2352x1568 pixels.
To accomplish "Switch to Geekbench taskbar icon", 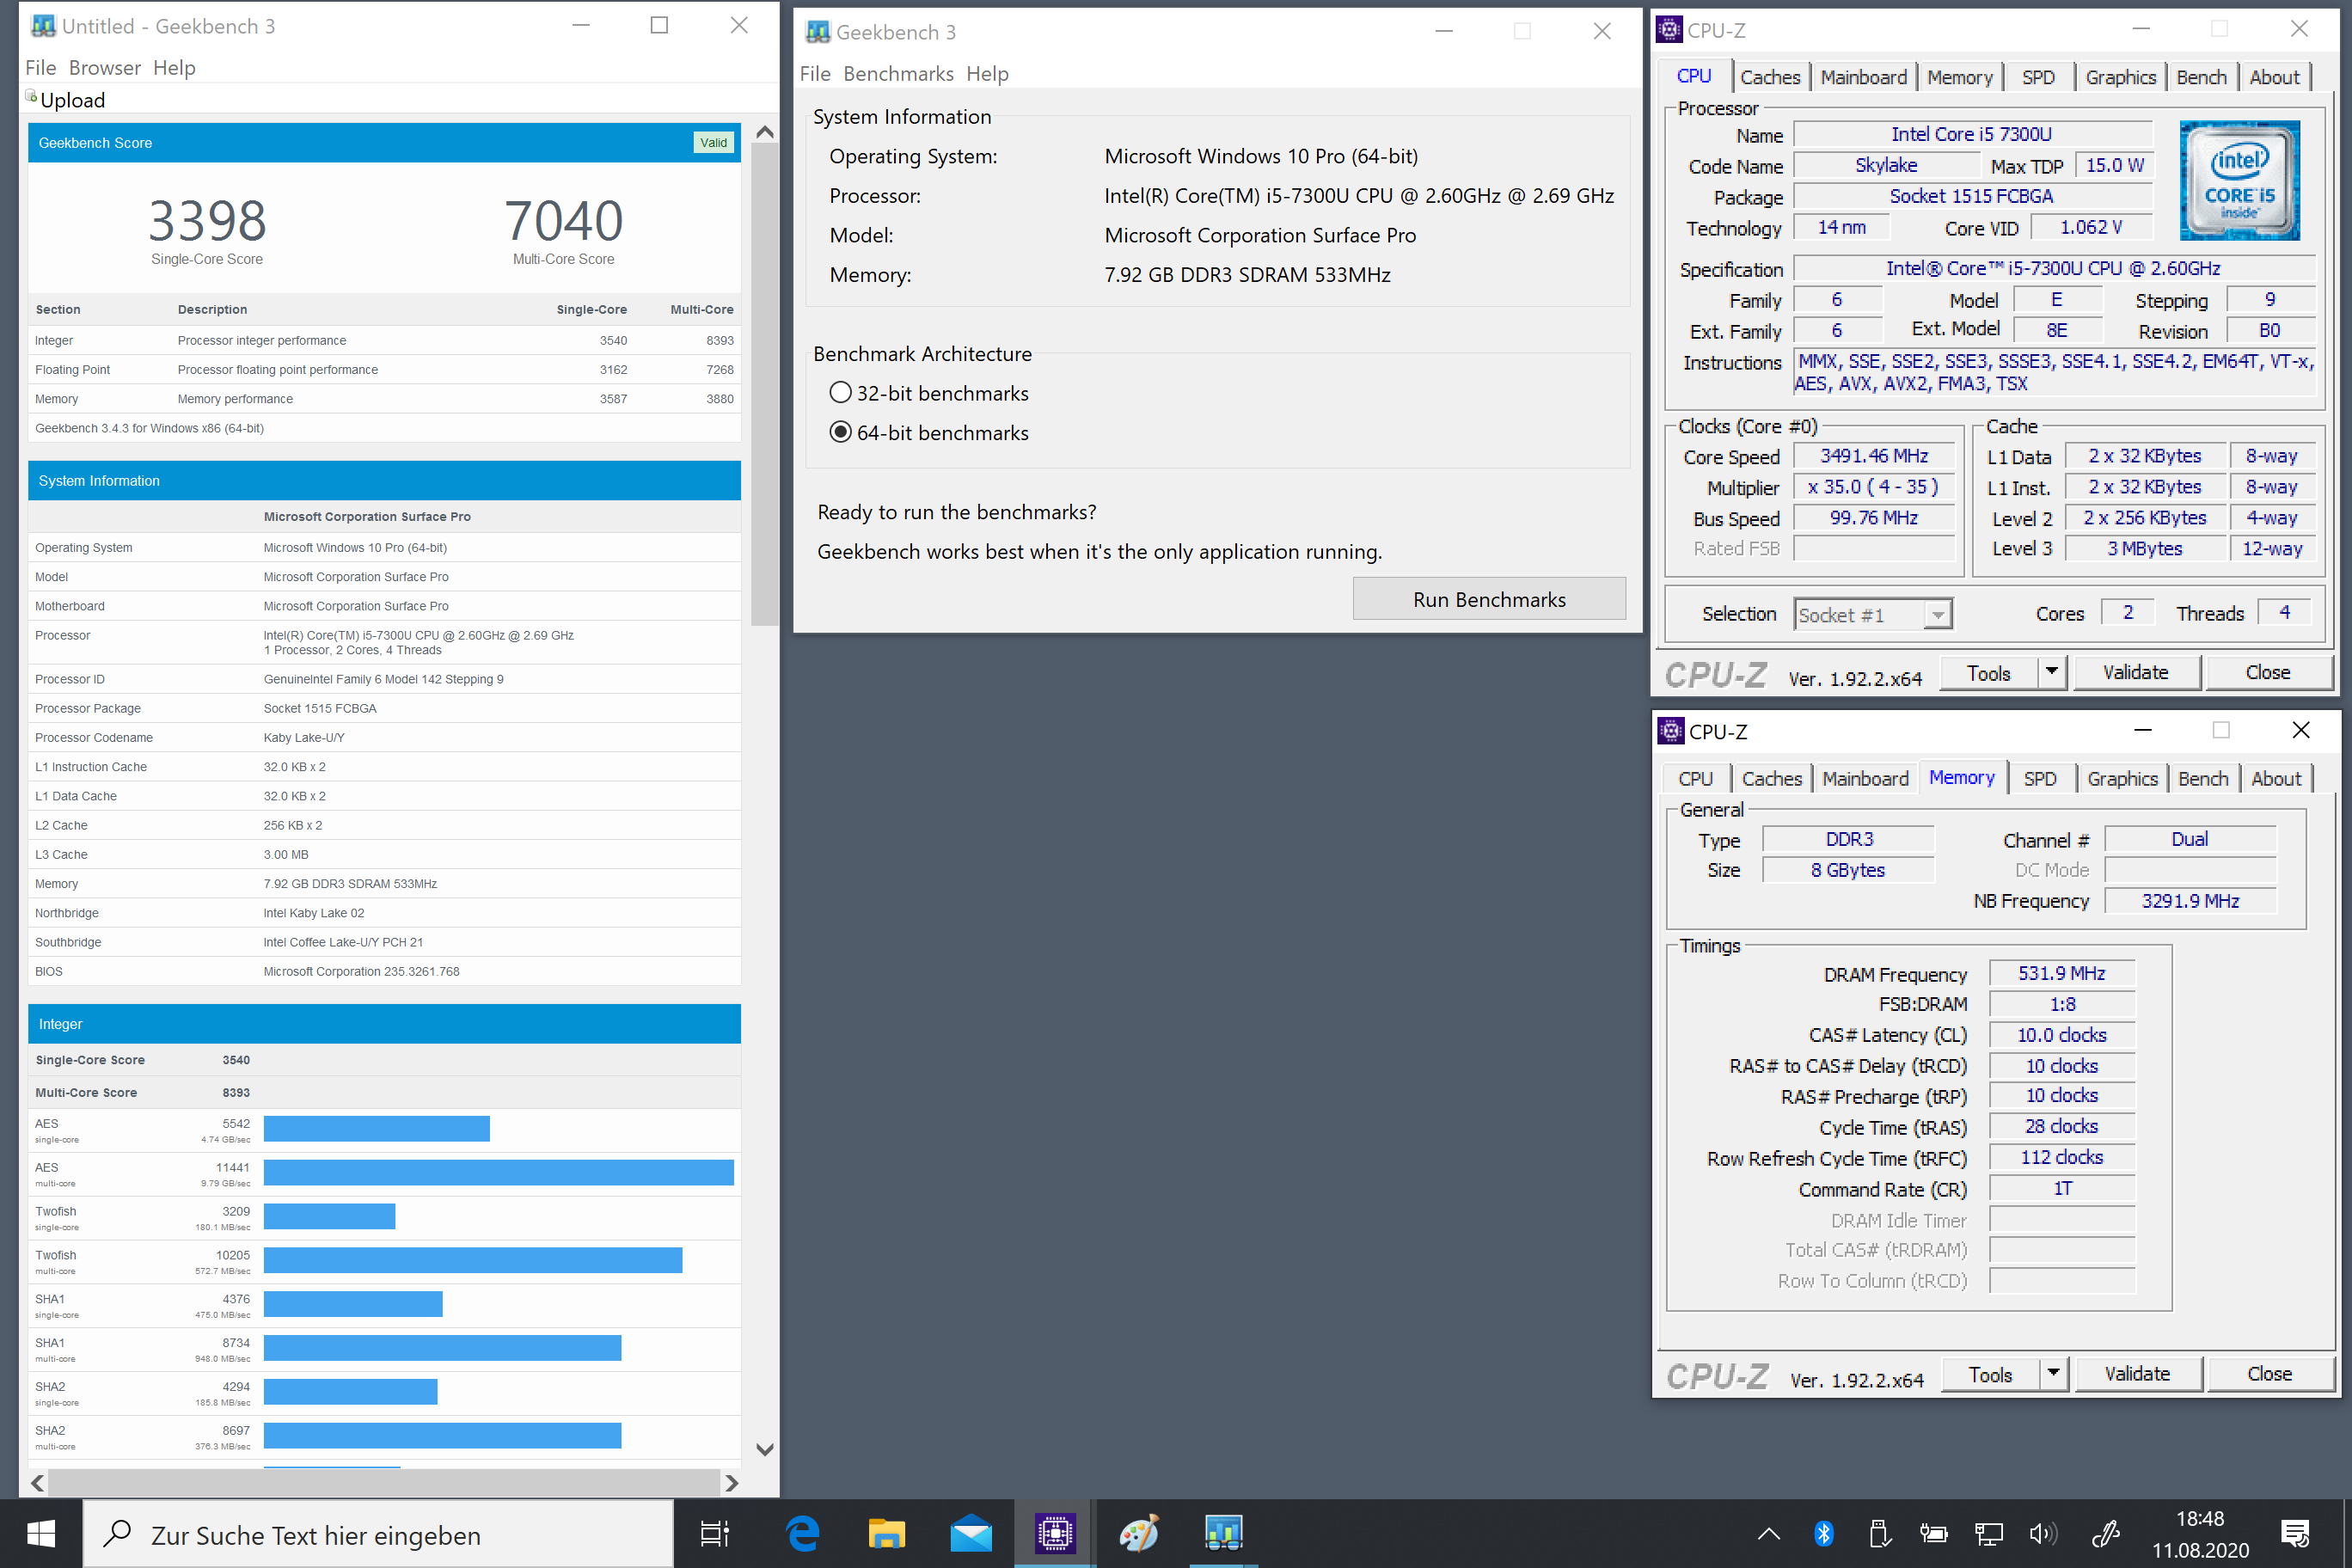I will click(1224, 1533).
